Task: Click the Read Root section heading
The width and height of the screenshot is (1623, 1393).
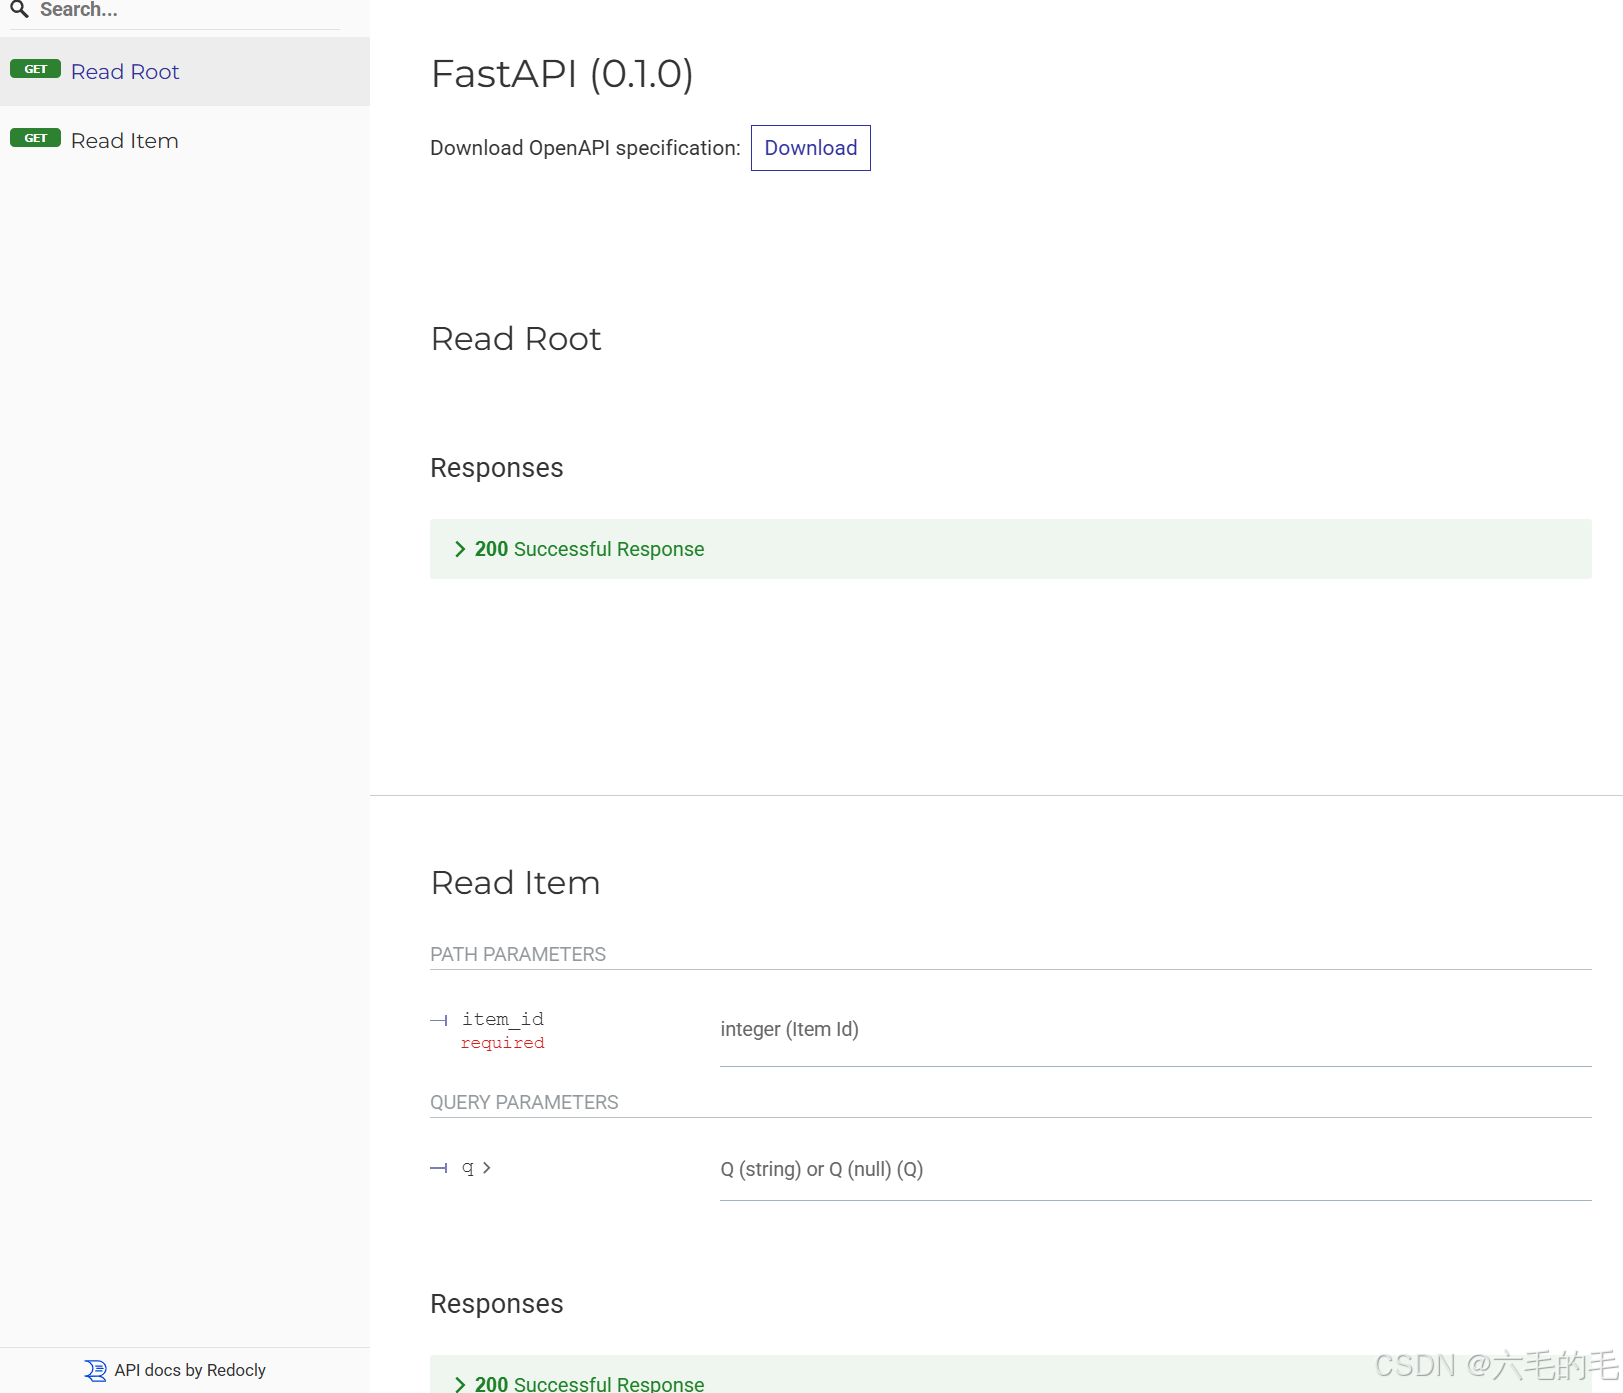Action: click(x=516, y=339)
